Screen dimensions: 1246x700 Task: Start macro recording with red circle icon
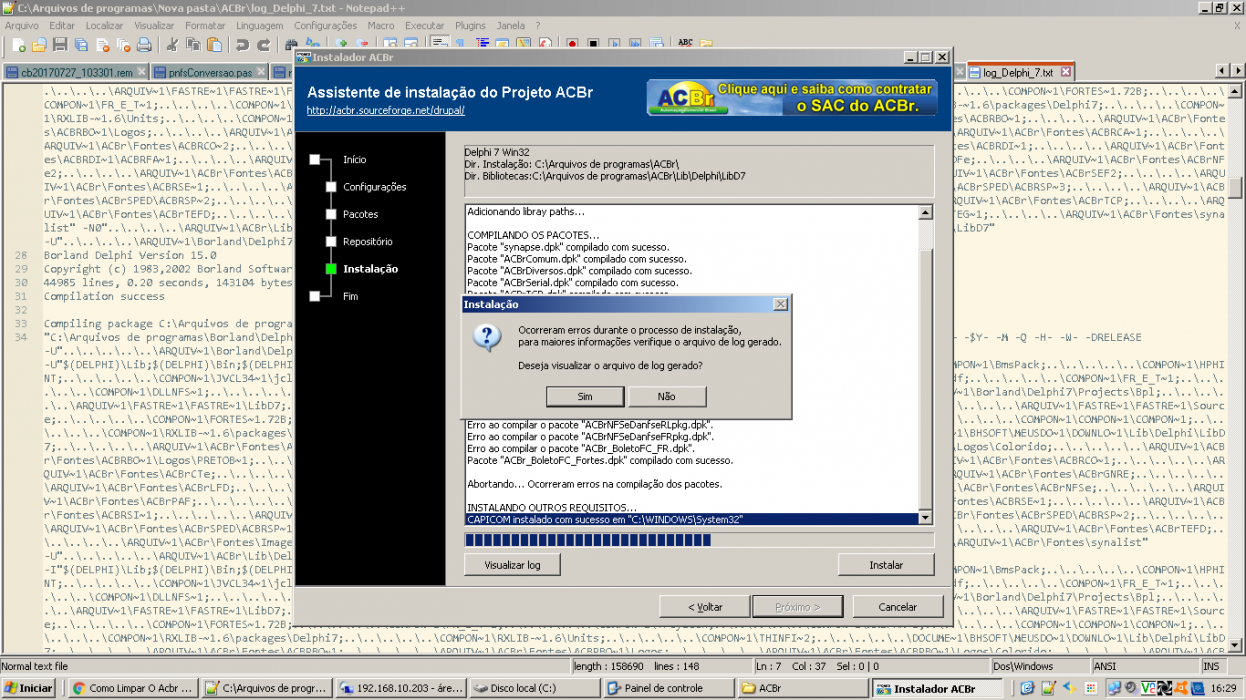pos(572,44)
